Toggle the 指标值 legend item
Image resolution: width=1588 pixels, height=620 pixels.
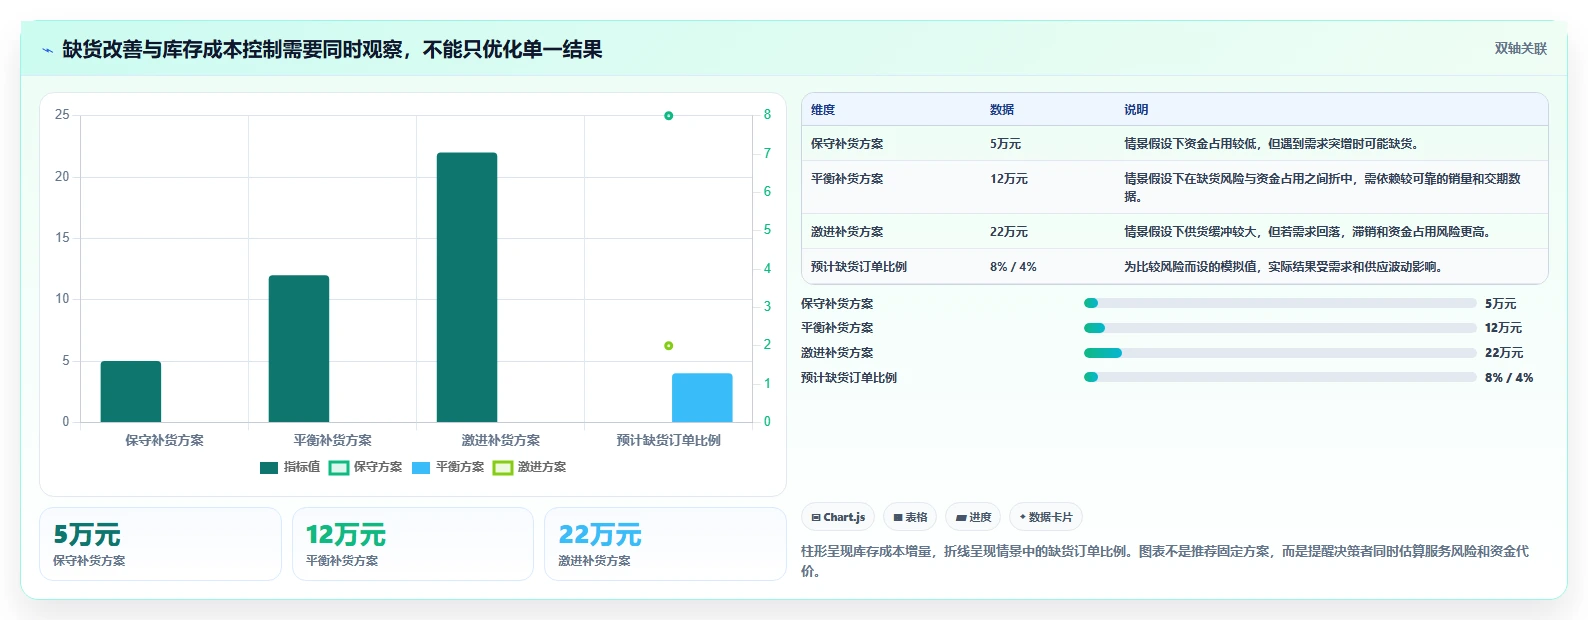point(290,467)
